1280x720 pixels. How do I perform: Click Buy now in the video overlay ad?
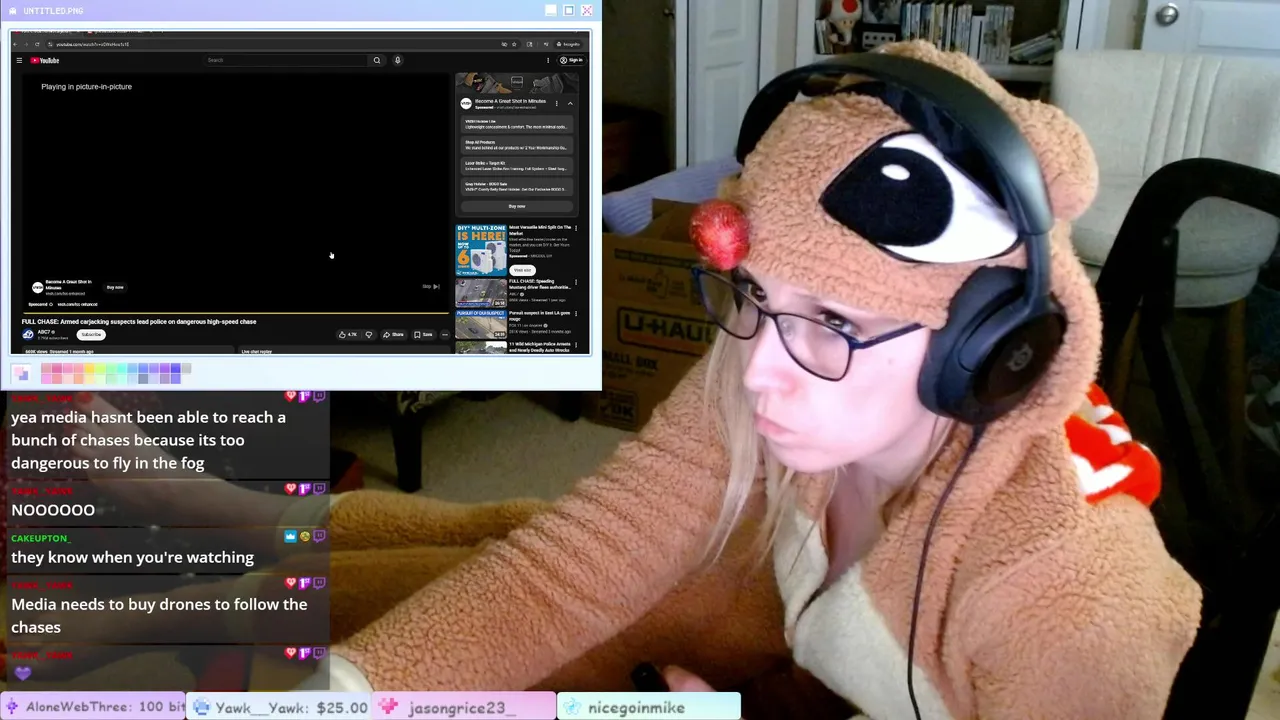tap(115, 287)
